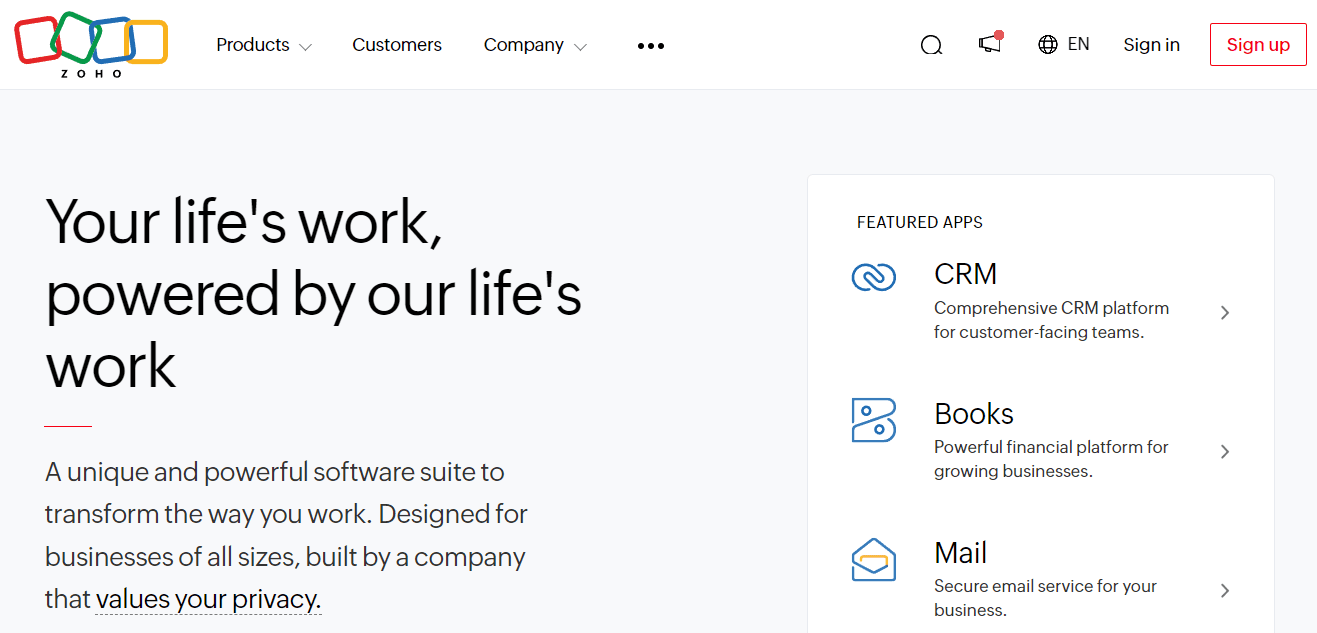Select the Books app icon

coord(873,419)
